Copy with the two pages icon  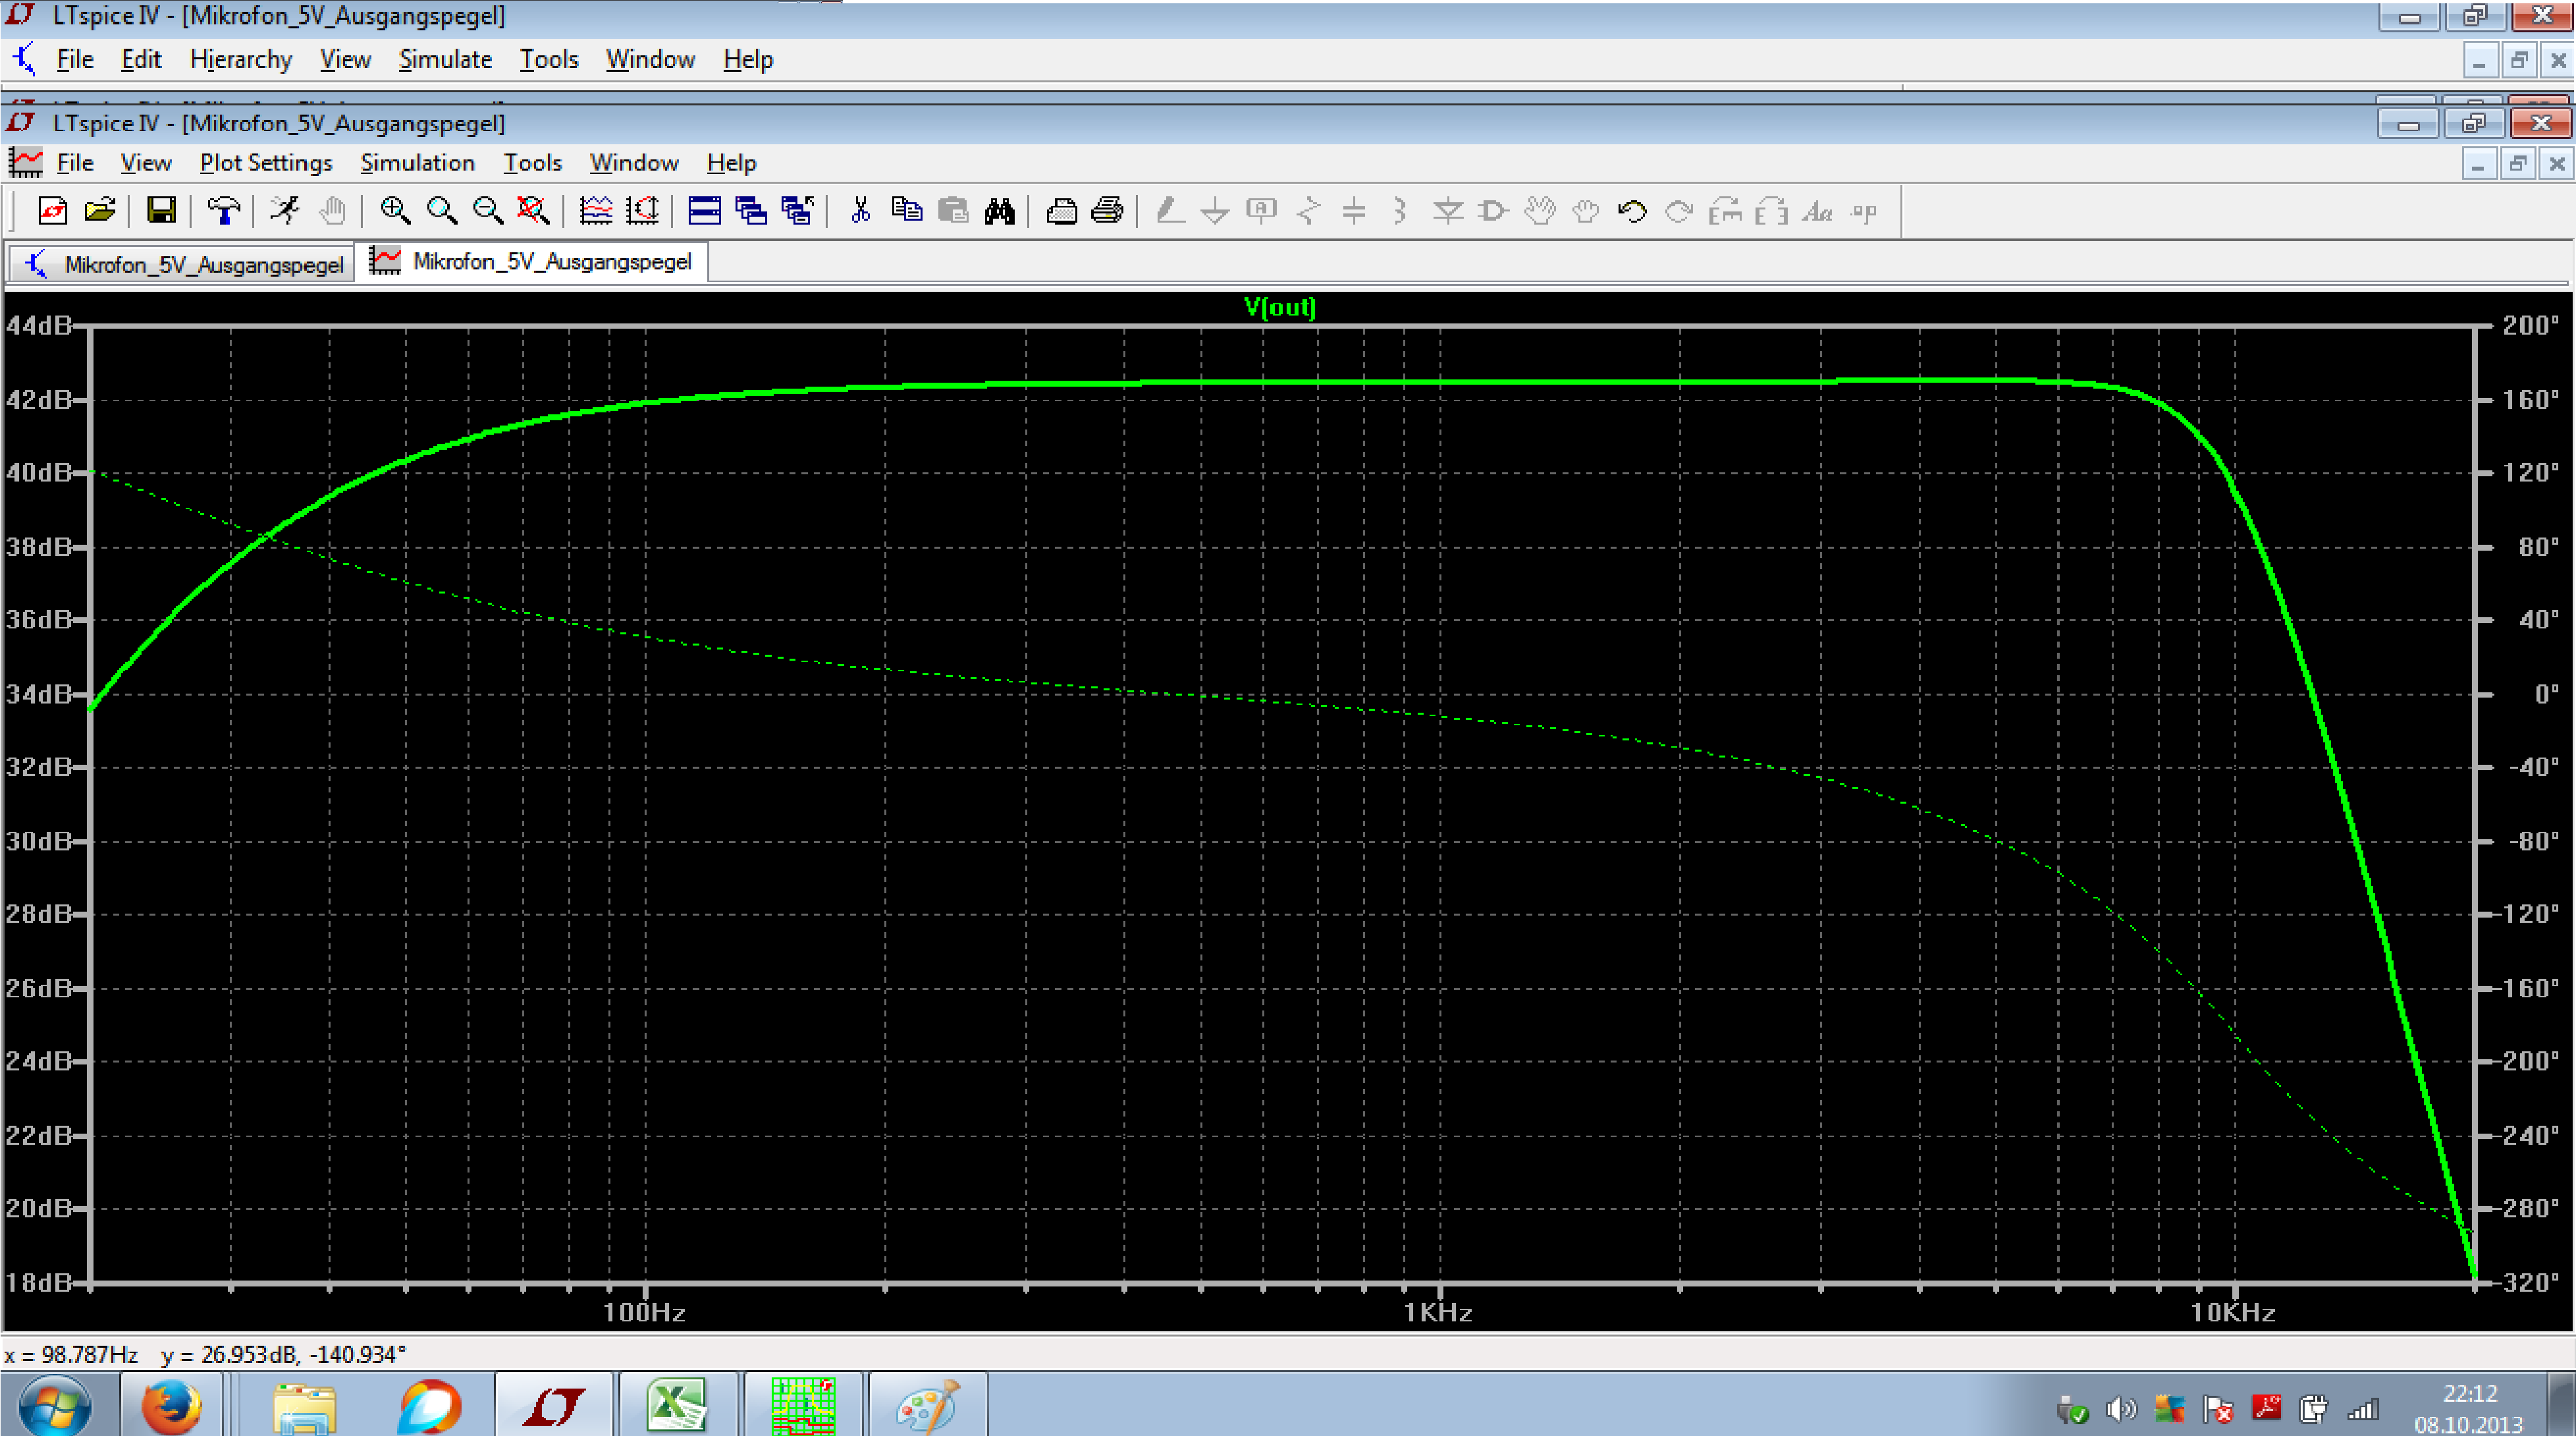pos(906,211)
